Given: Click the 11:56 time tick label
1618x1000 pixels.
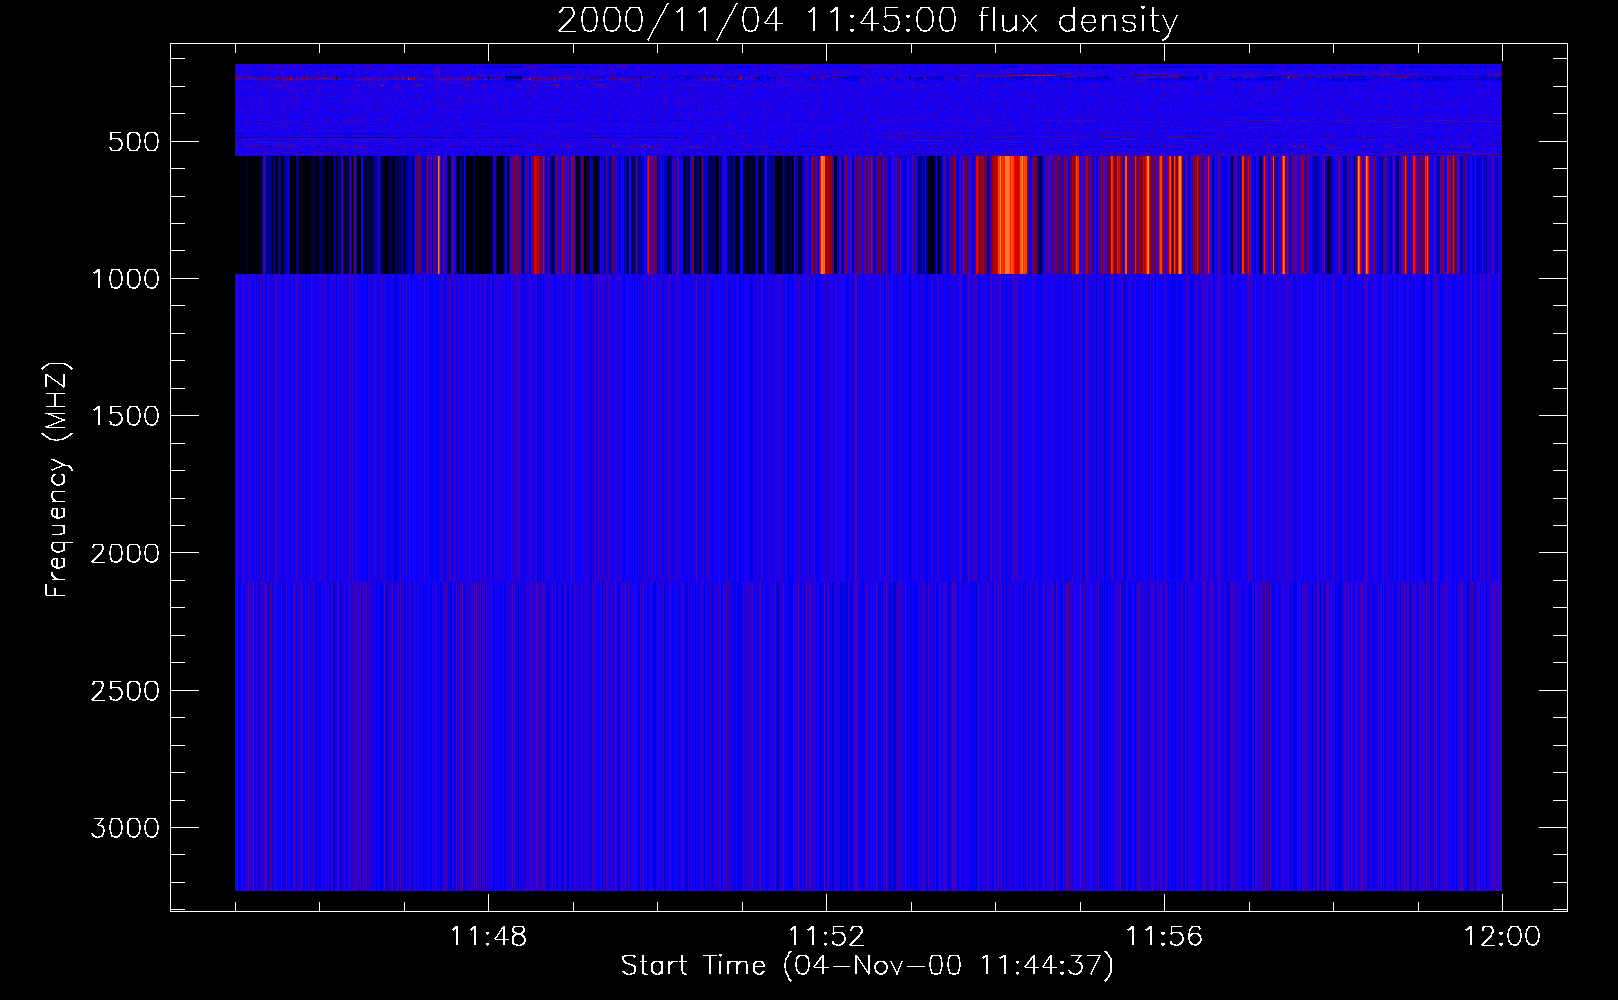Looking at the screenshot, I should pos(1164,937).
